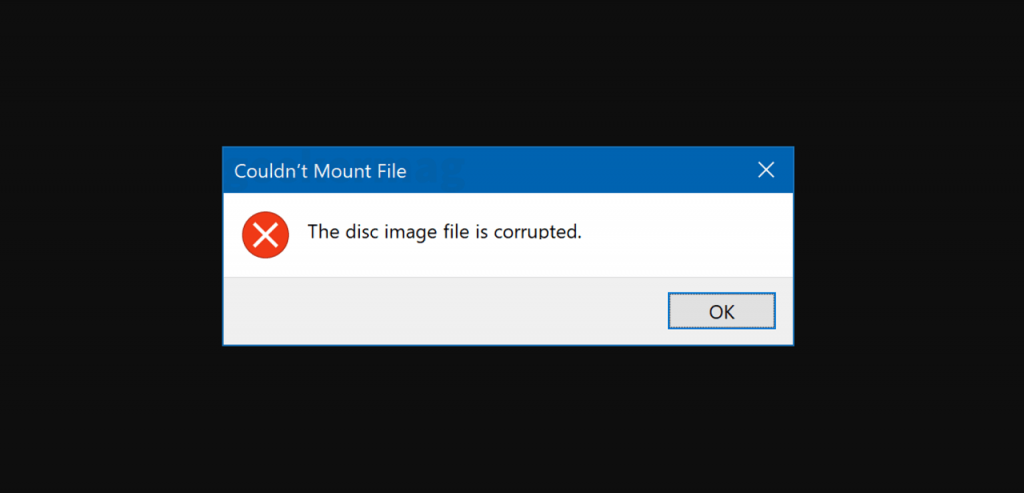Dismiss the error with the OK button
This screenshot has width=1024, height=493.
pos(722,311)
